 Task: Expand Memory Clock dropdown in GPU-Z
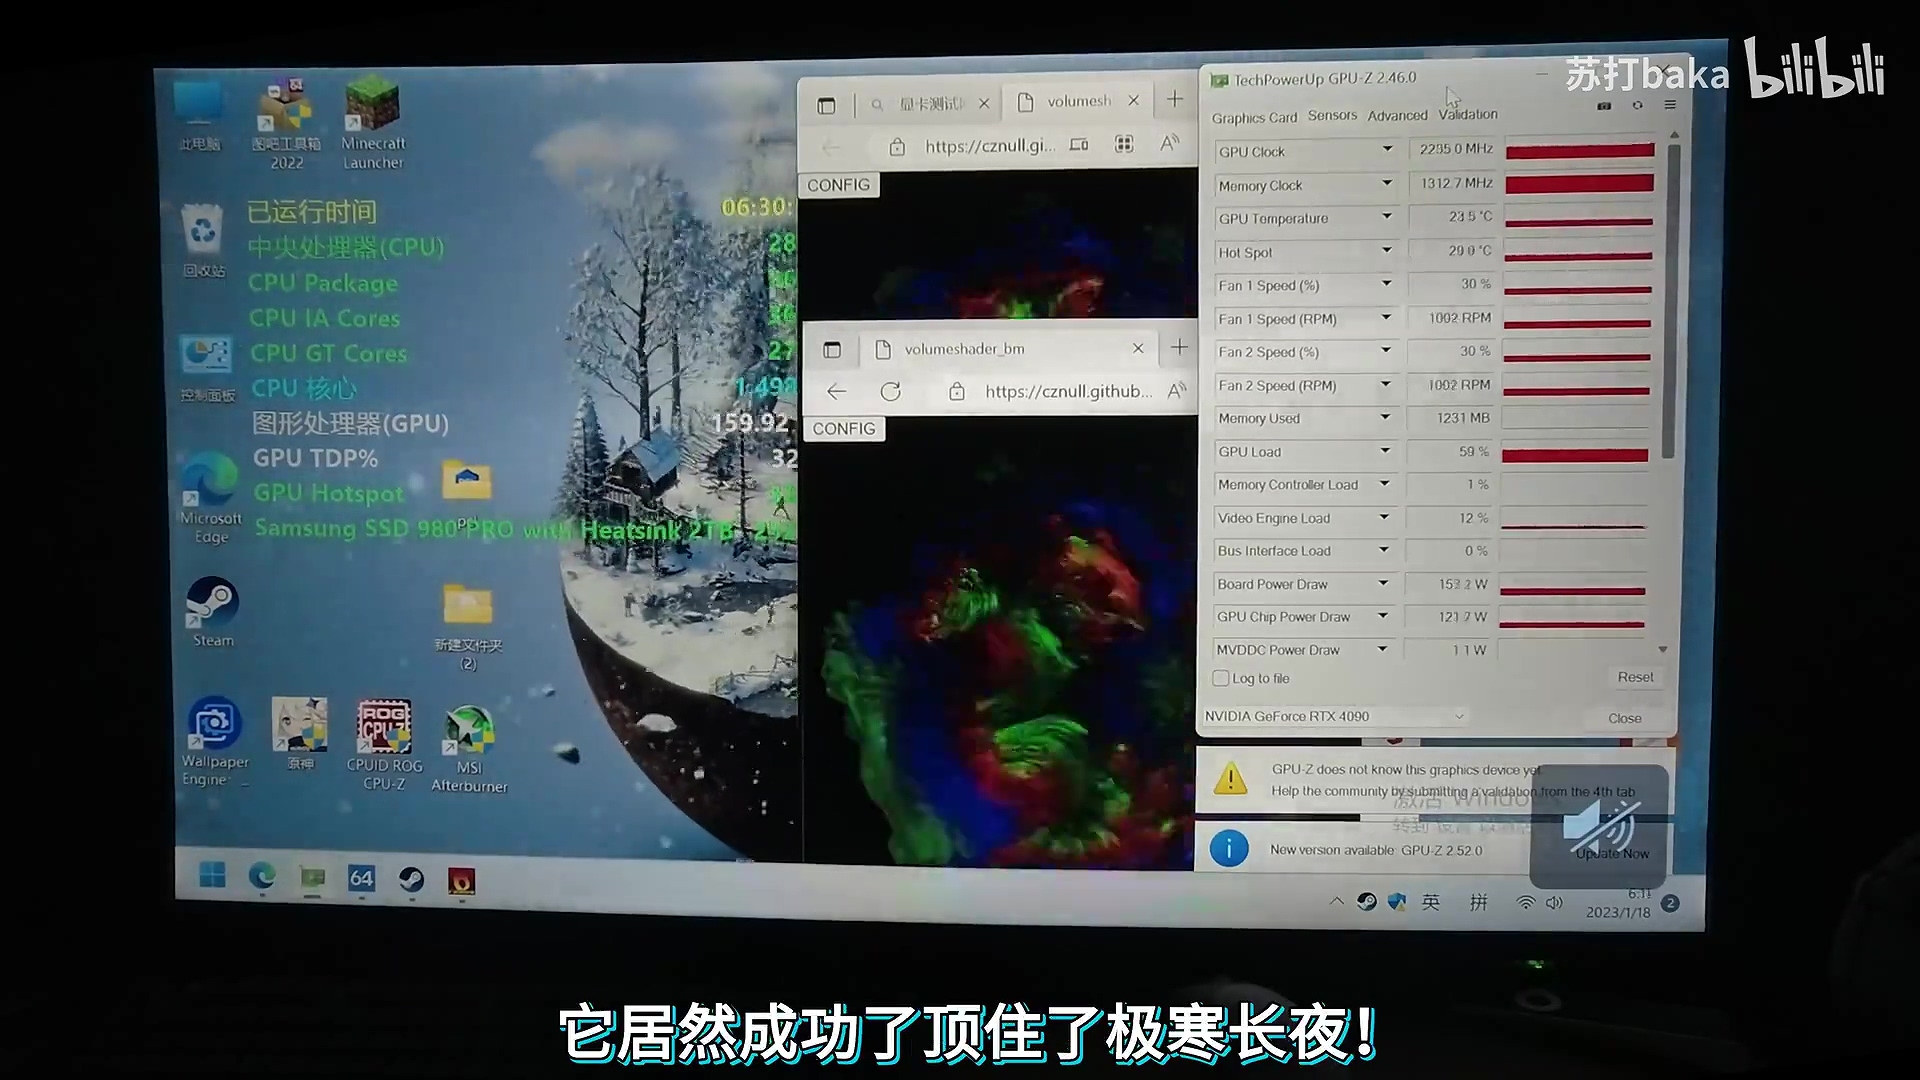click(x=1385, y=183)
